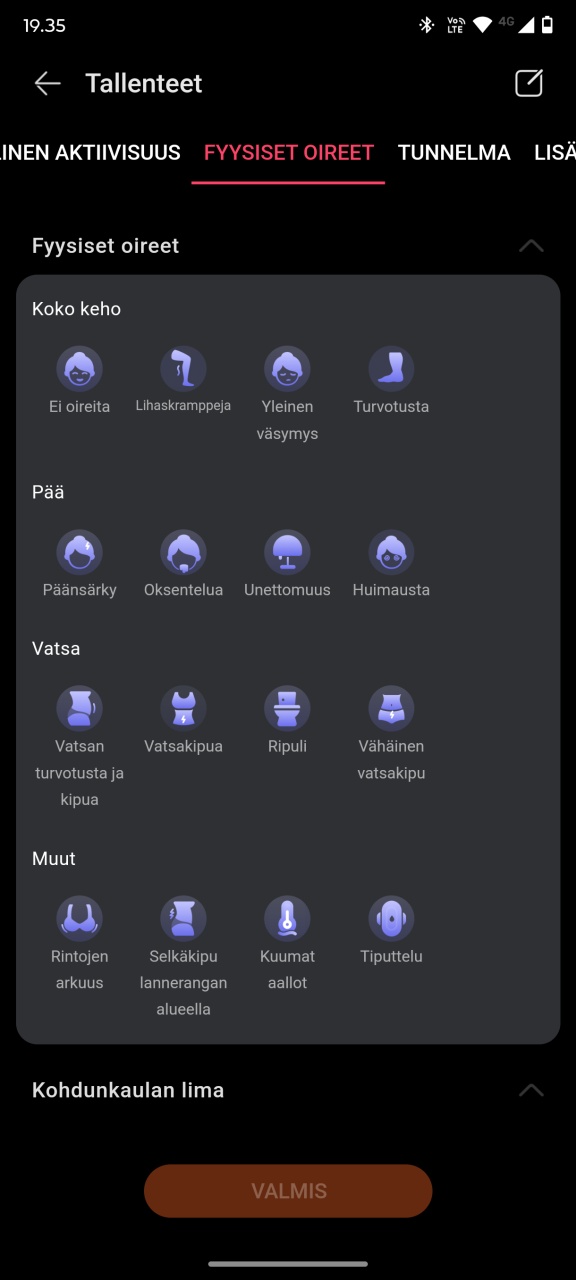
Task: Open the FYYSISET OIREET tab
Action: tap(289, 153)
